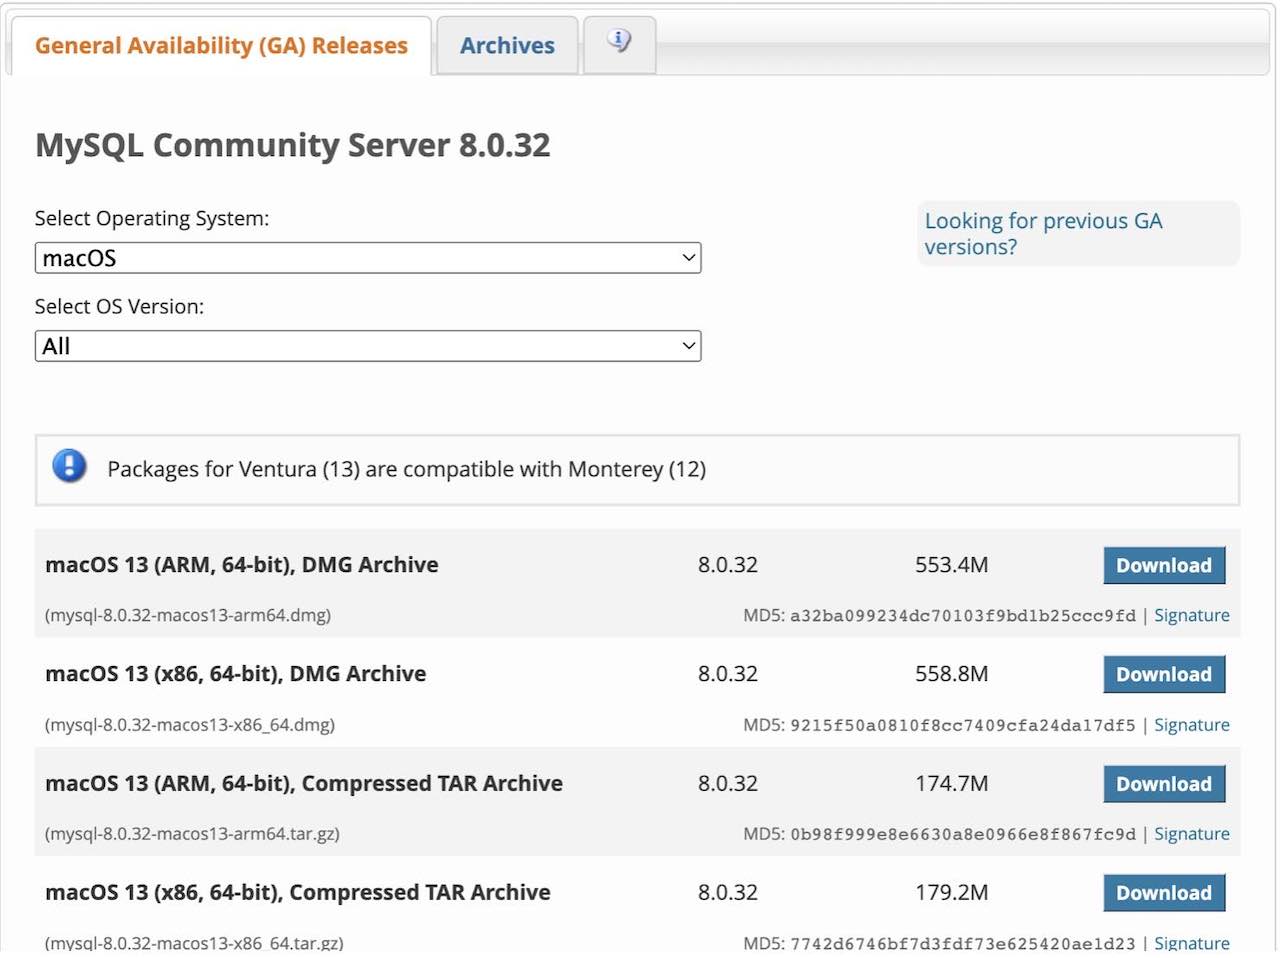The image size is (1282, 958).
Task: Download ARM Compressed TAR Archive
Action: (x=1164, y=784)
